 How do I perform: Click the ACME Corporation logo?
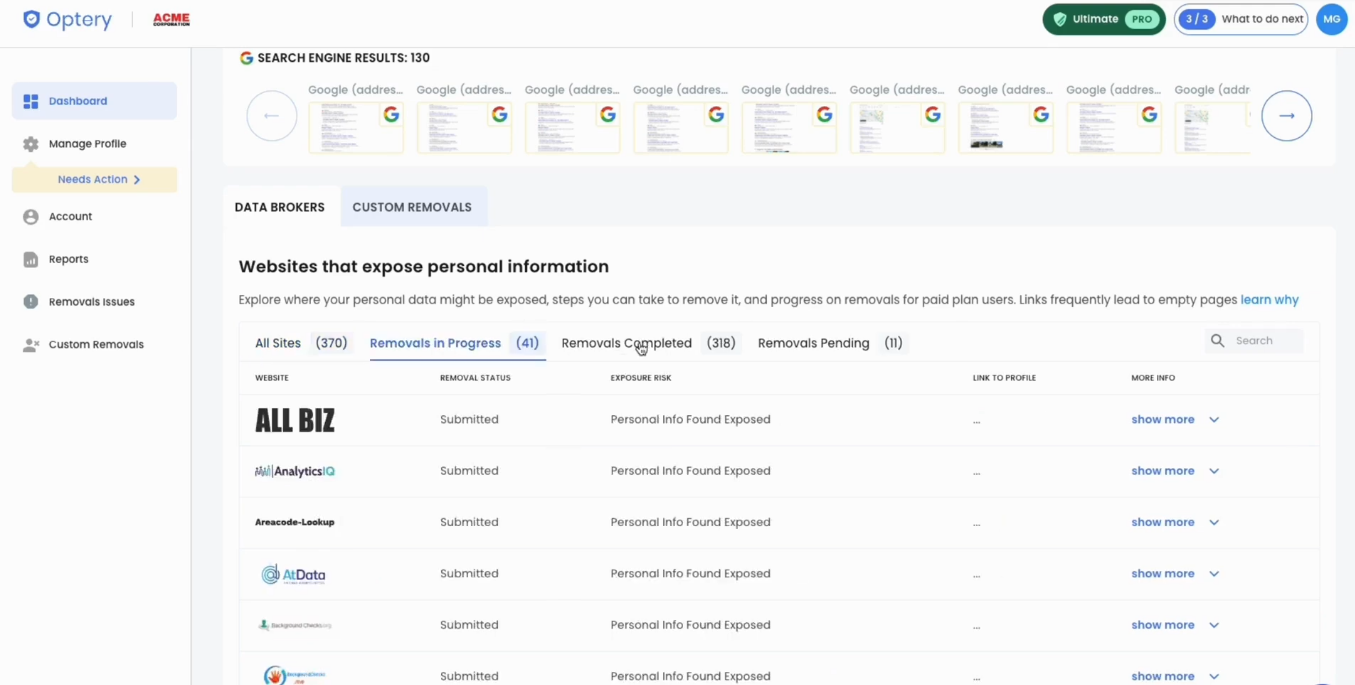click(x=171, y=19)
